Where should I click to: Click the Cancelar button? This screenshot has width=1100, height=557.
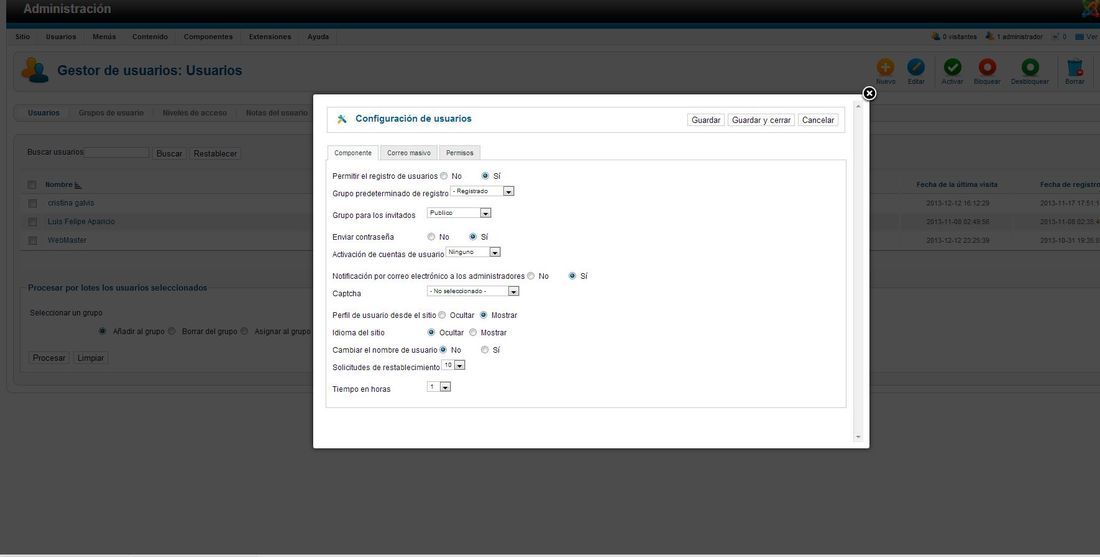(818, 120)
